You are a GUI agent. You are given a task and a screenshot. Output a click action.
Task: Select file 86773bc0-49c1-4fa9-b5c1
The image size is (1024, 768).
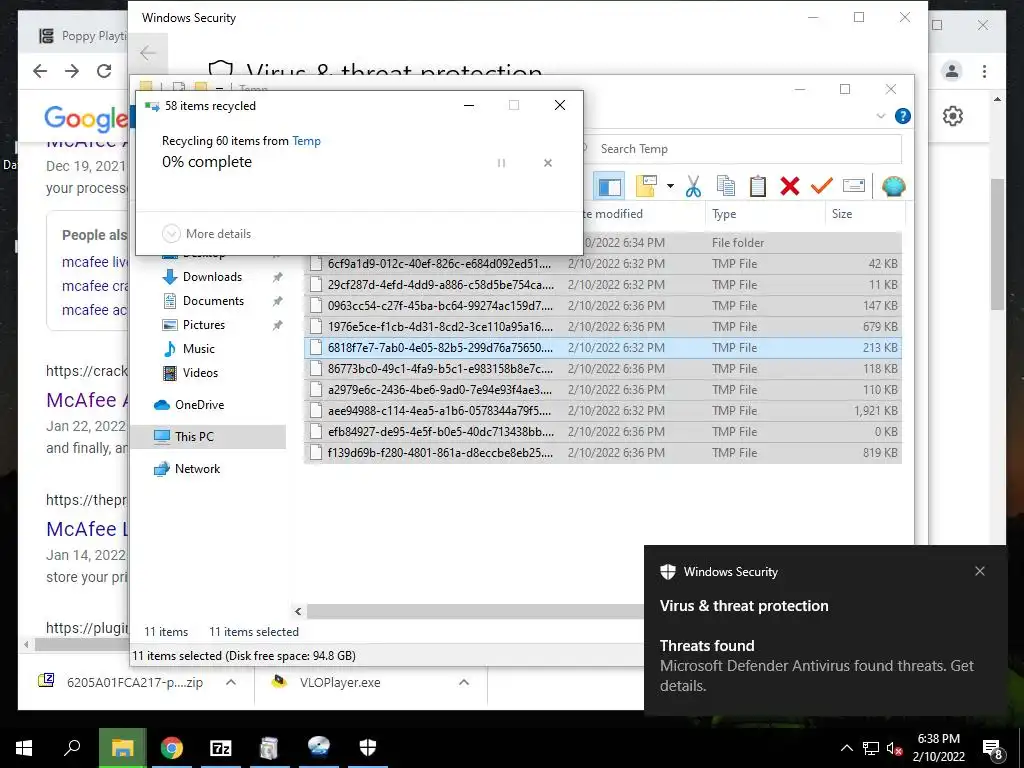pos(603,369)
